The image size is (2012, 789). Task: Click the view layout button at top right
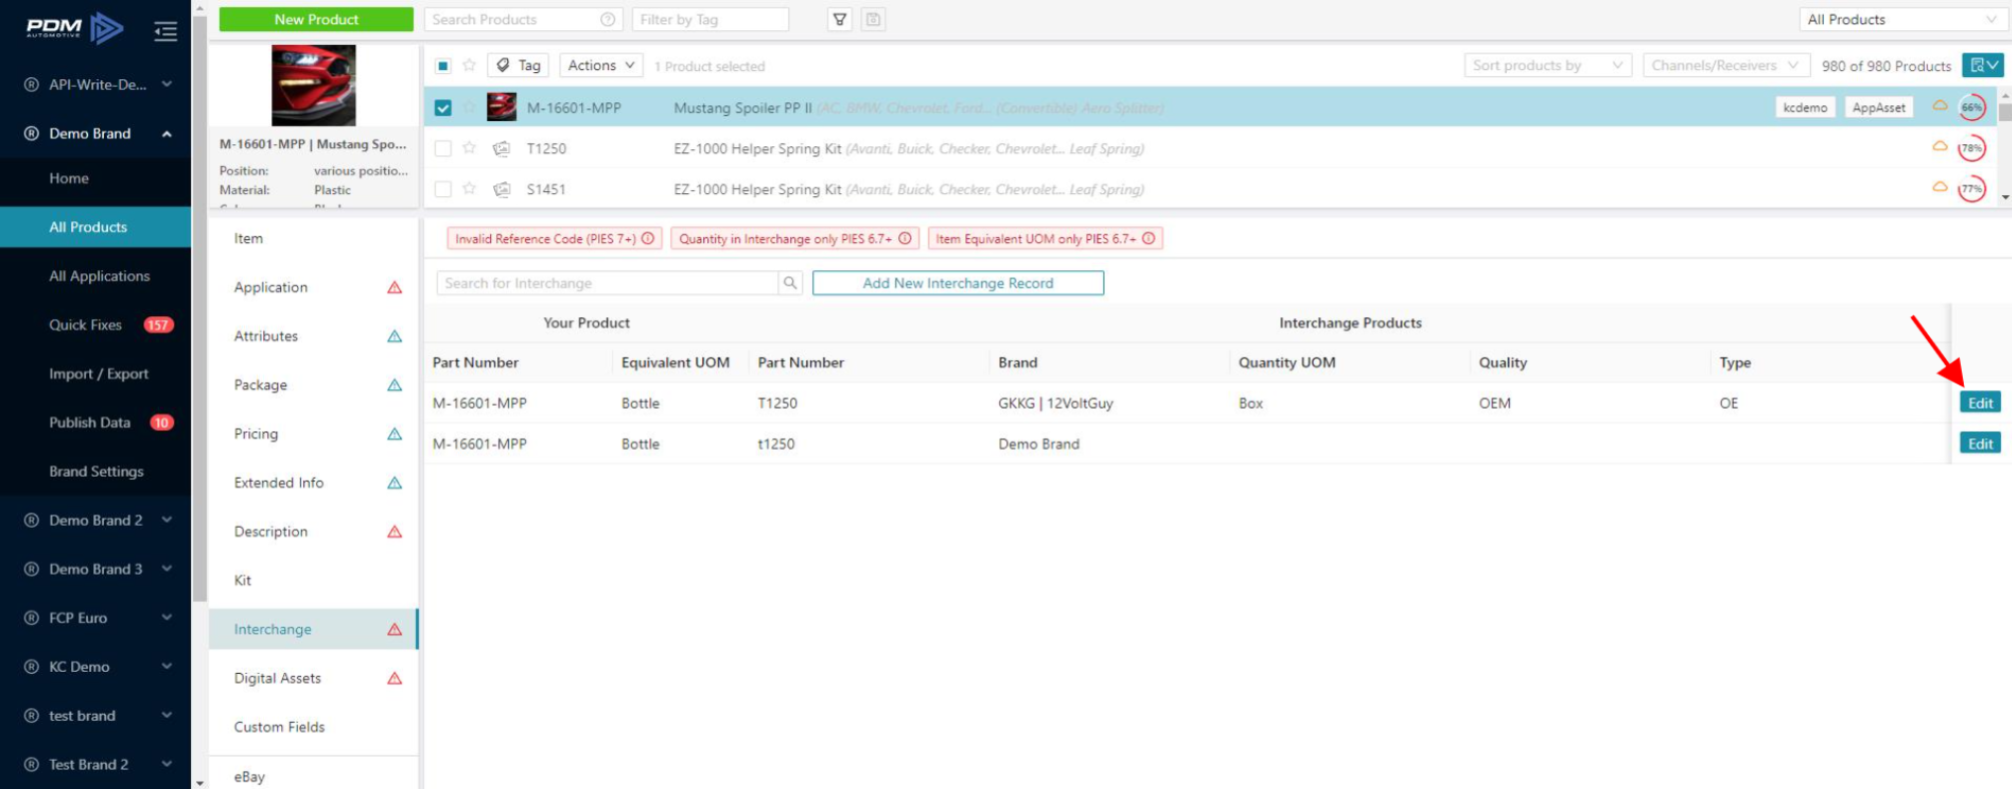coord(1984,65)
